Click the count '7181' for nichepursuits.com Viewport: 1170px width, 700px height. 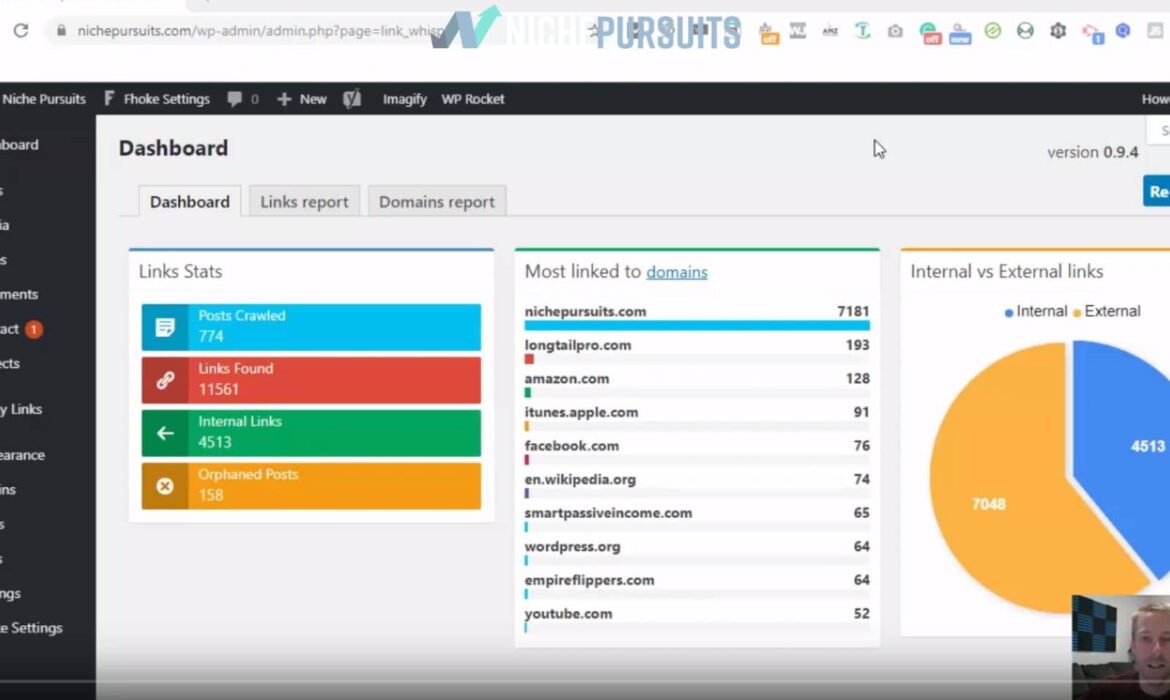point(853,311)
